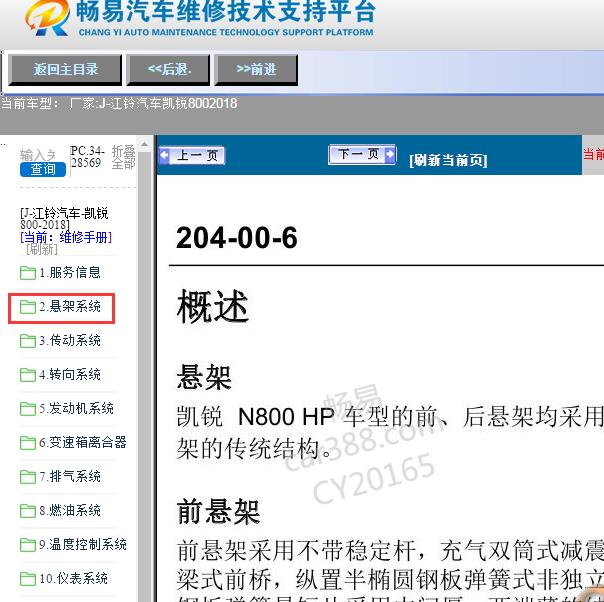Expand the 9.温度控制系统 tree entry
Viewport: 604px width, 602px height.
pos(83,544)
